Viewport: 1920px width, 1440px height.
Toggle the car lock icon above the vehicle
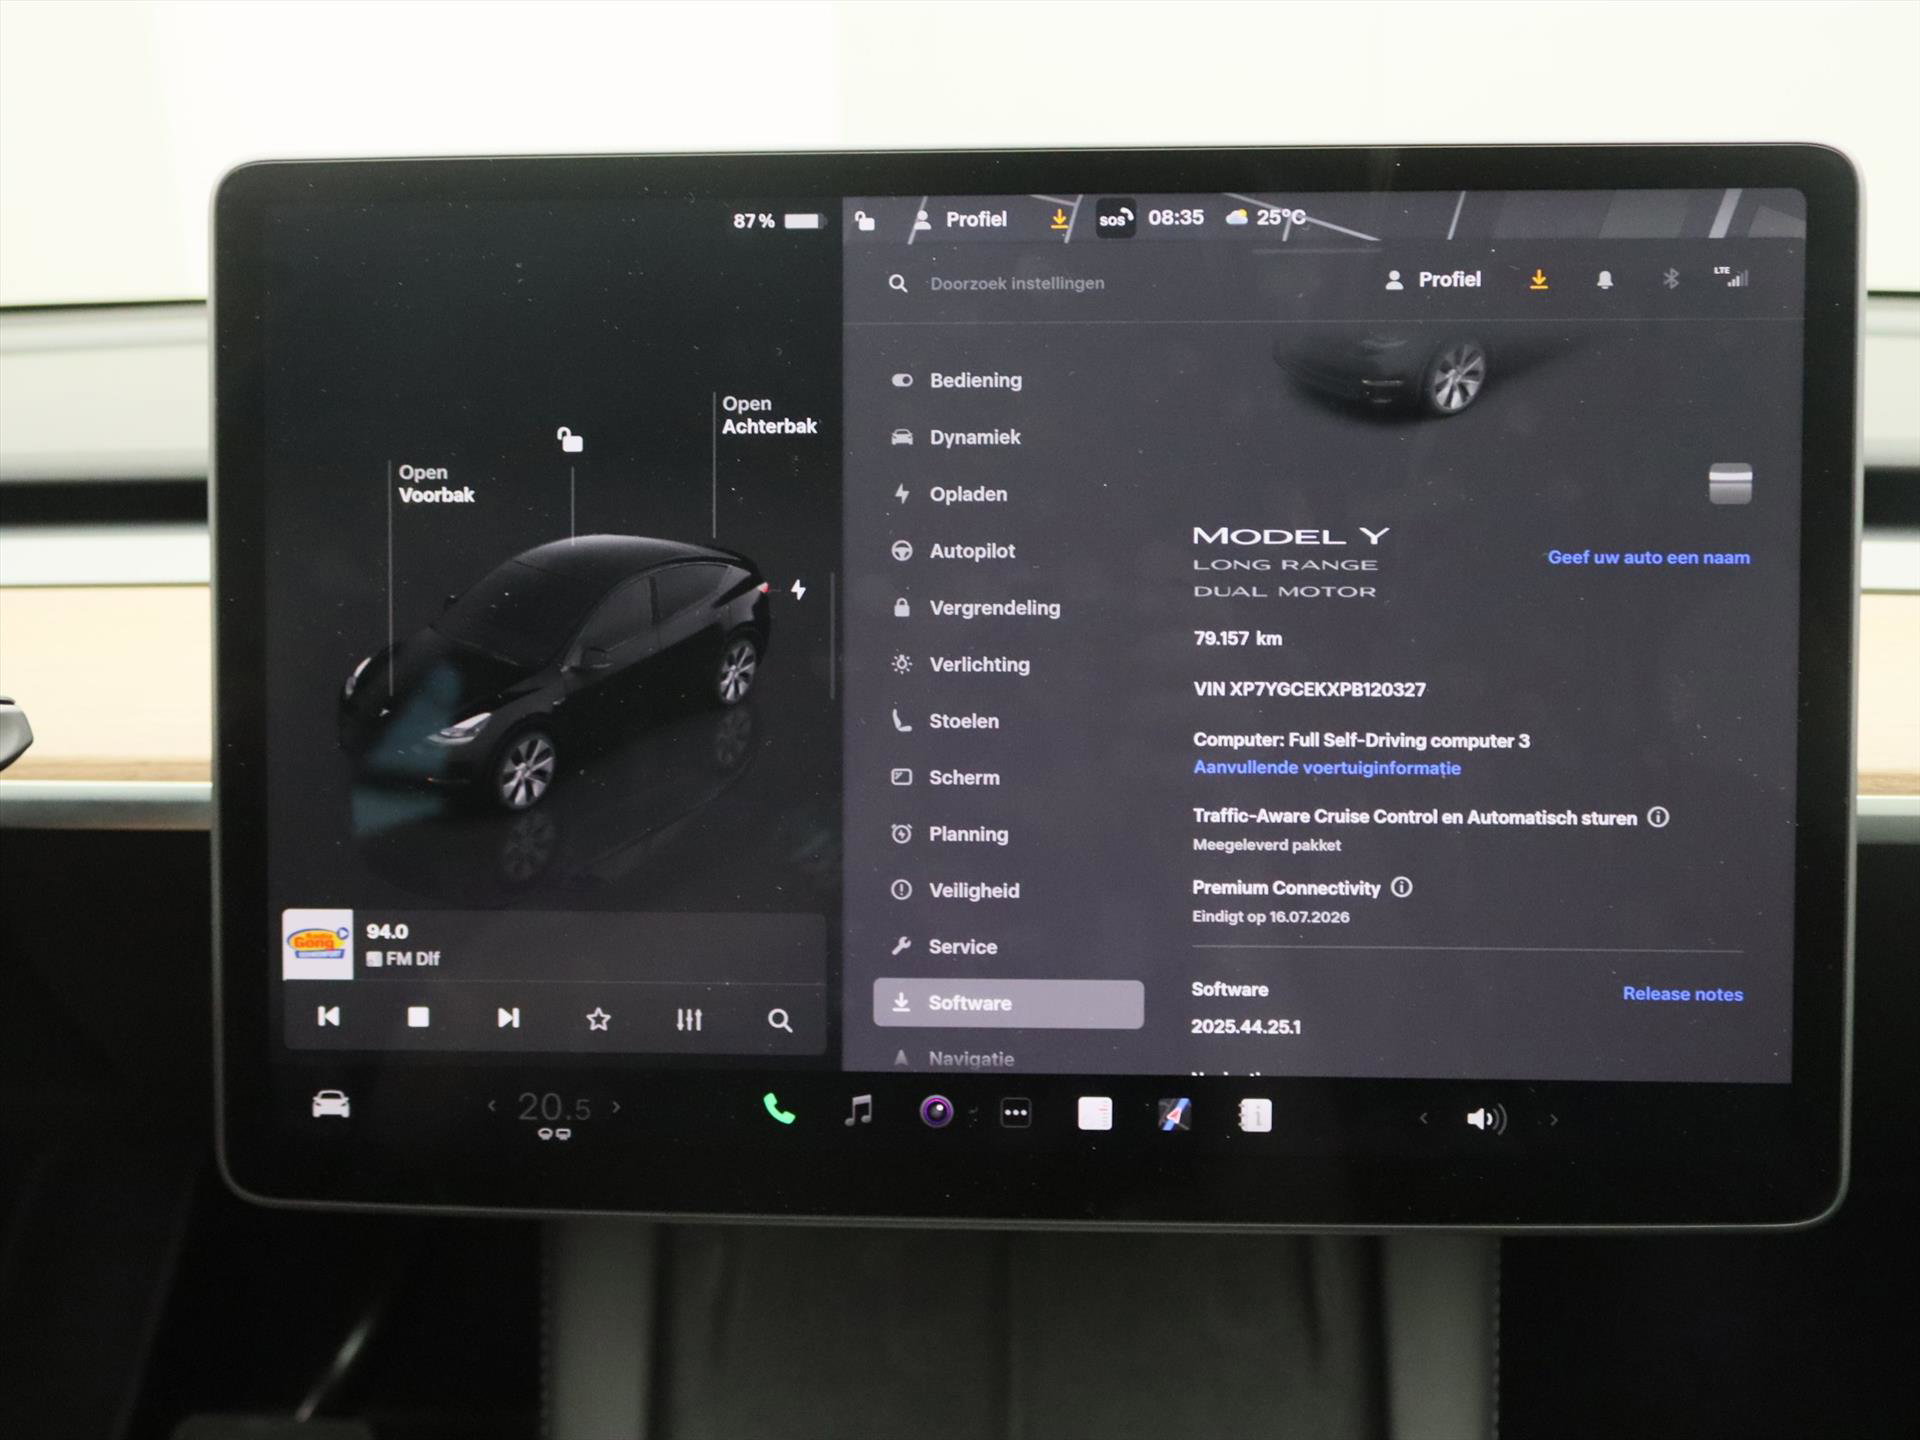tap(570, 439)
